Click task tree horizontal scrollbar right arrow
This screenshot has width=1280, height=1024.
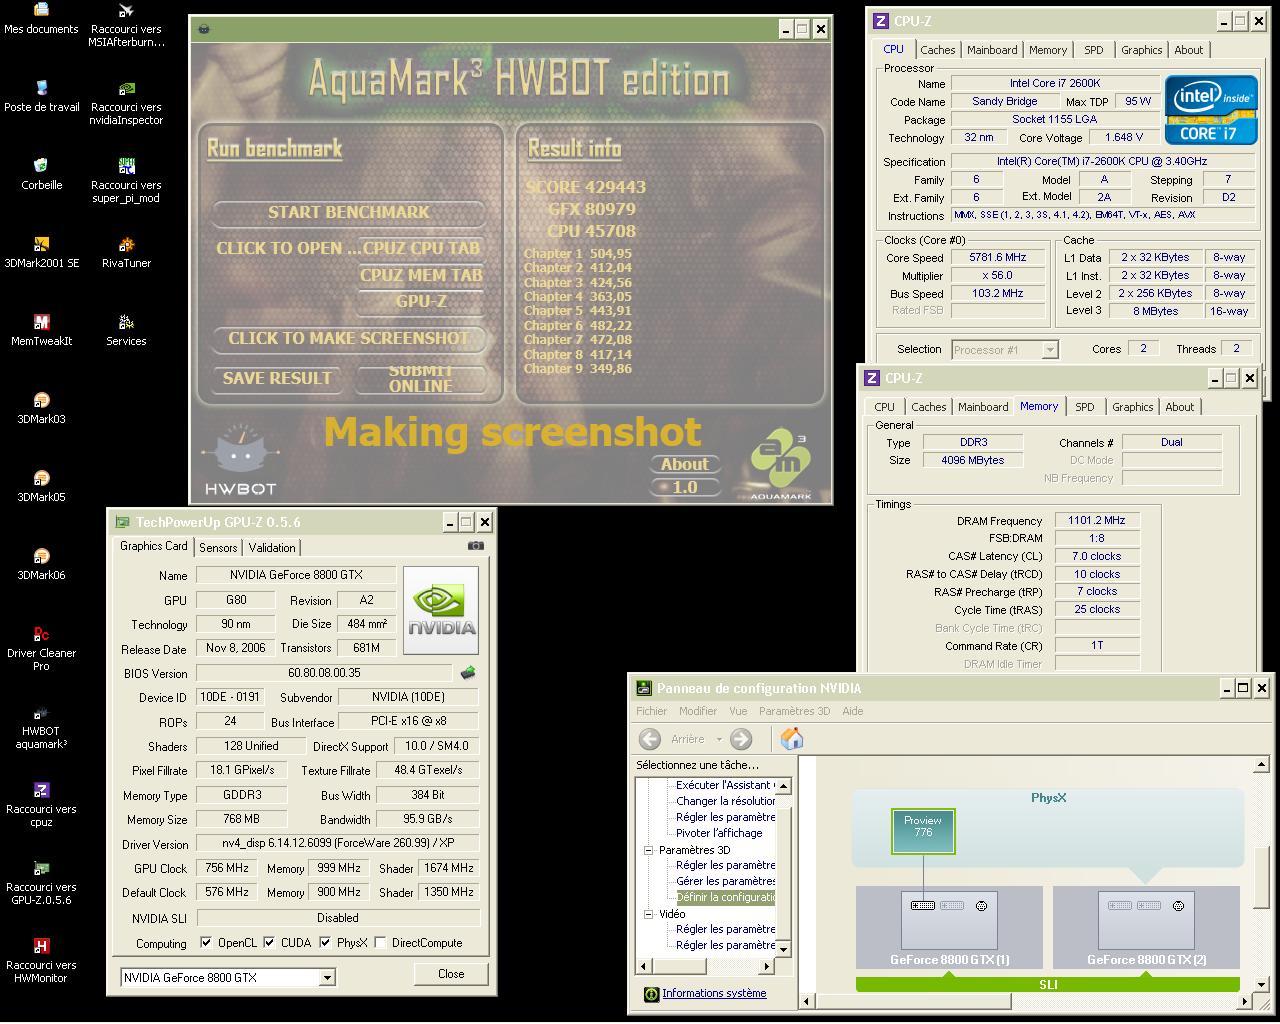click(x=767, y=965)
